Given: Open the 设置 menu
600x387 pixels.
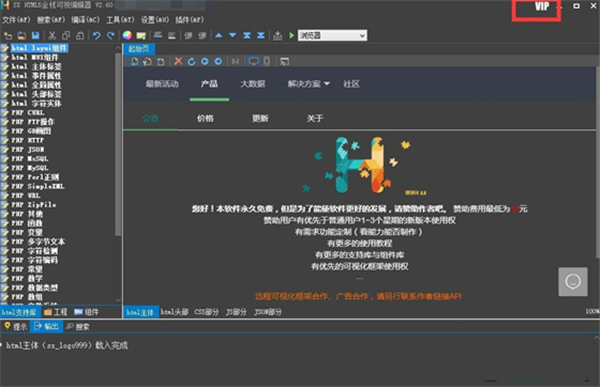Looking at the screenshot, I should 155,20.
